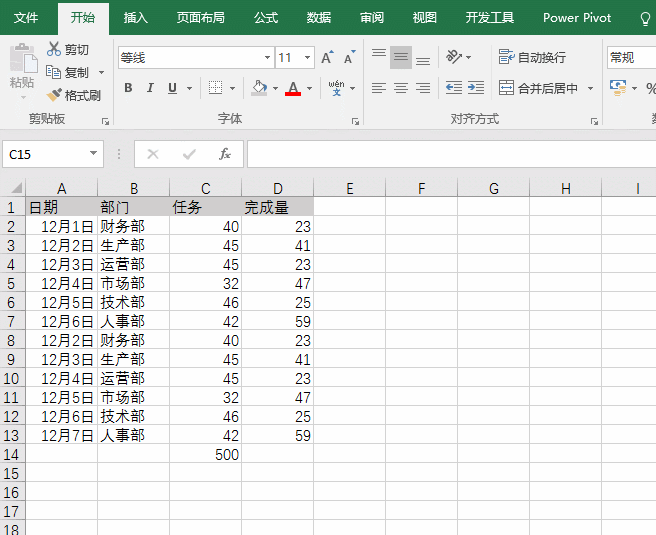
Task: Click the increase font size icon
Action: click(327, 58)
